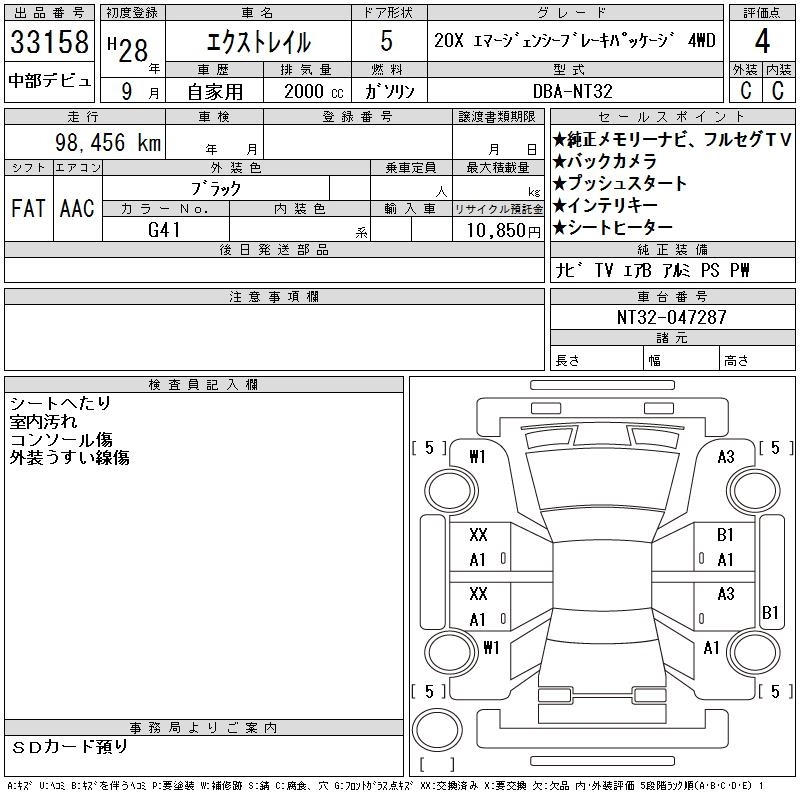This screenshot has width=800, height=800.
Task: Click the damage code legend line at bottom
Action: (x=385, y=786)
